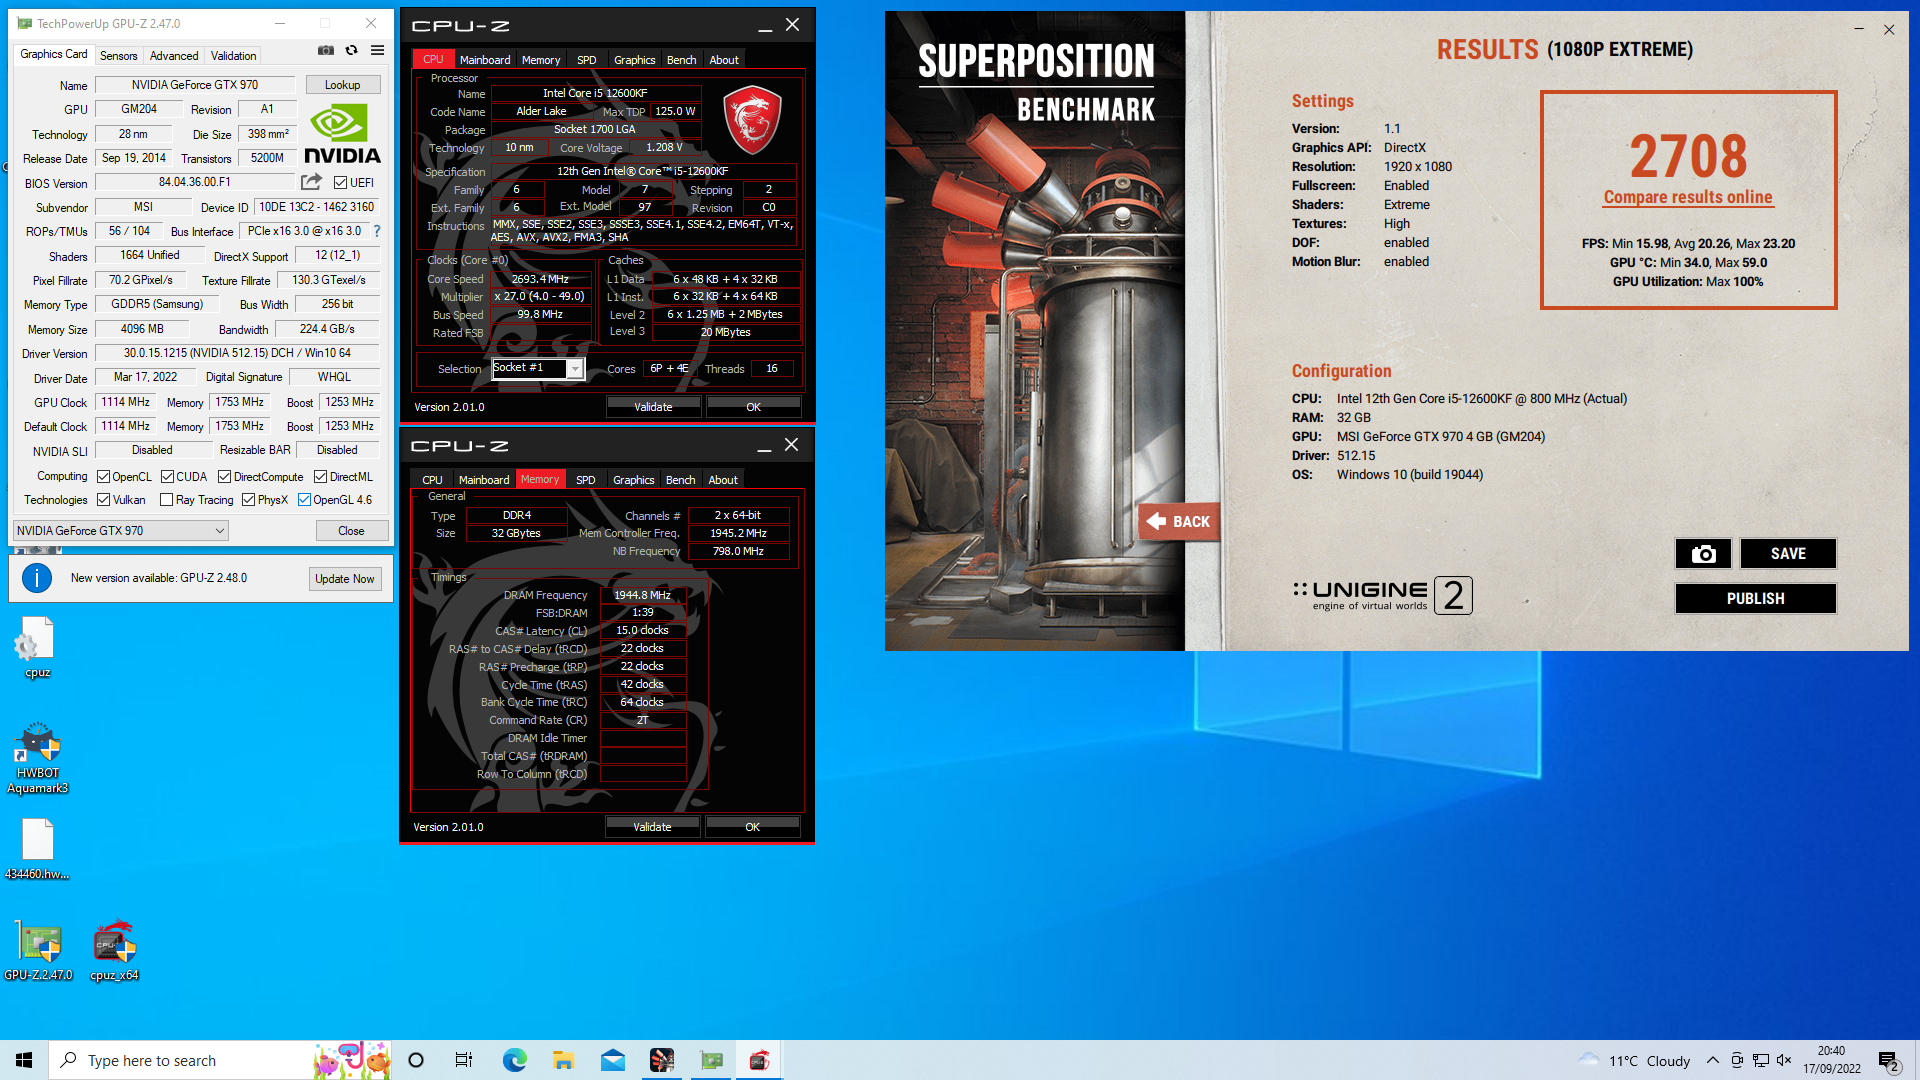This screenshot has width=1920, height=1080.
Task: Click the muted volume tray icon
Action: tap(1784, 1060)
